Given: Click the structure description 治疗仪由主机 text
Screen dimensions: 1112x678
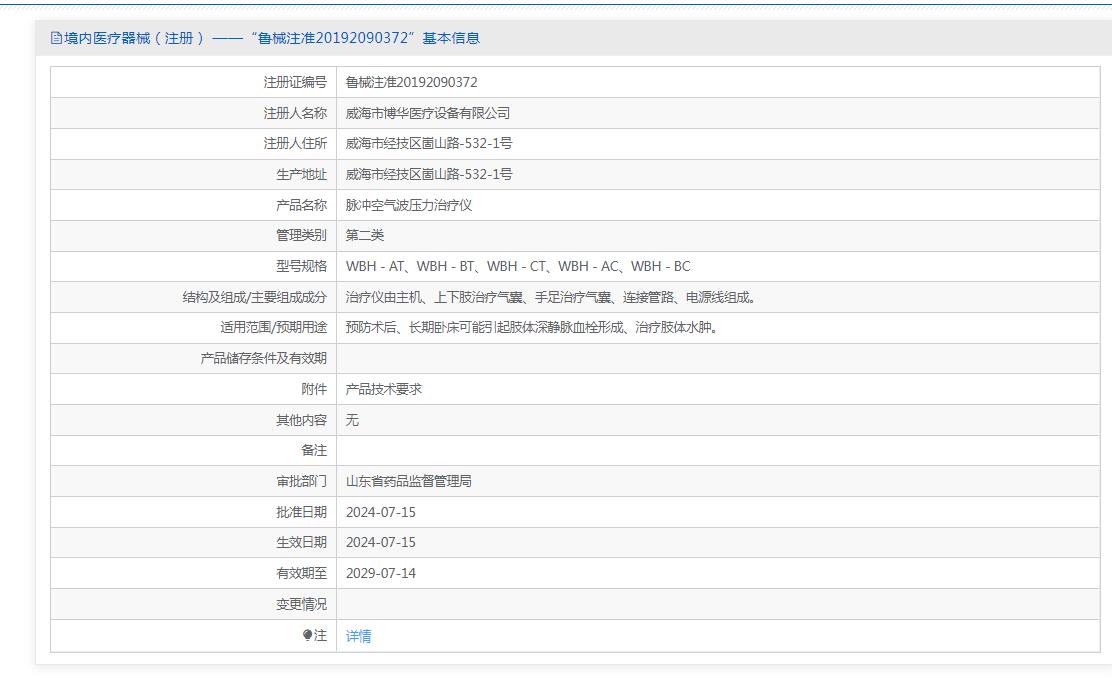Looking at the screenshot, I should click(551, 298).
